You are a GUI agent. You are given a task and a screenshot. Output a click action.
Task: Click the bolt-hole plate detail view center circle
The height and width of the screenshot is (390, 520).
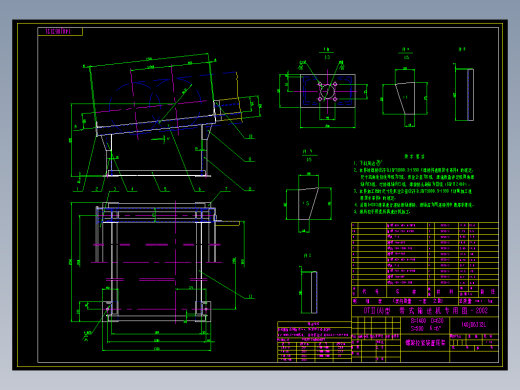pyautogui.click(x=327, y=91)
